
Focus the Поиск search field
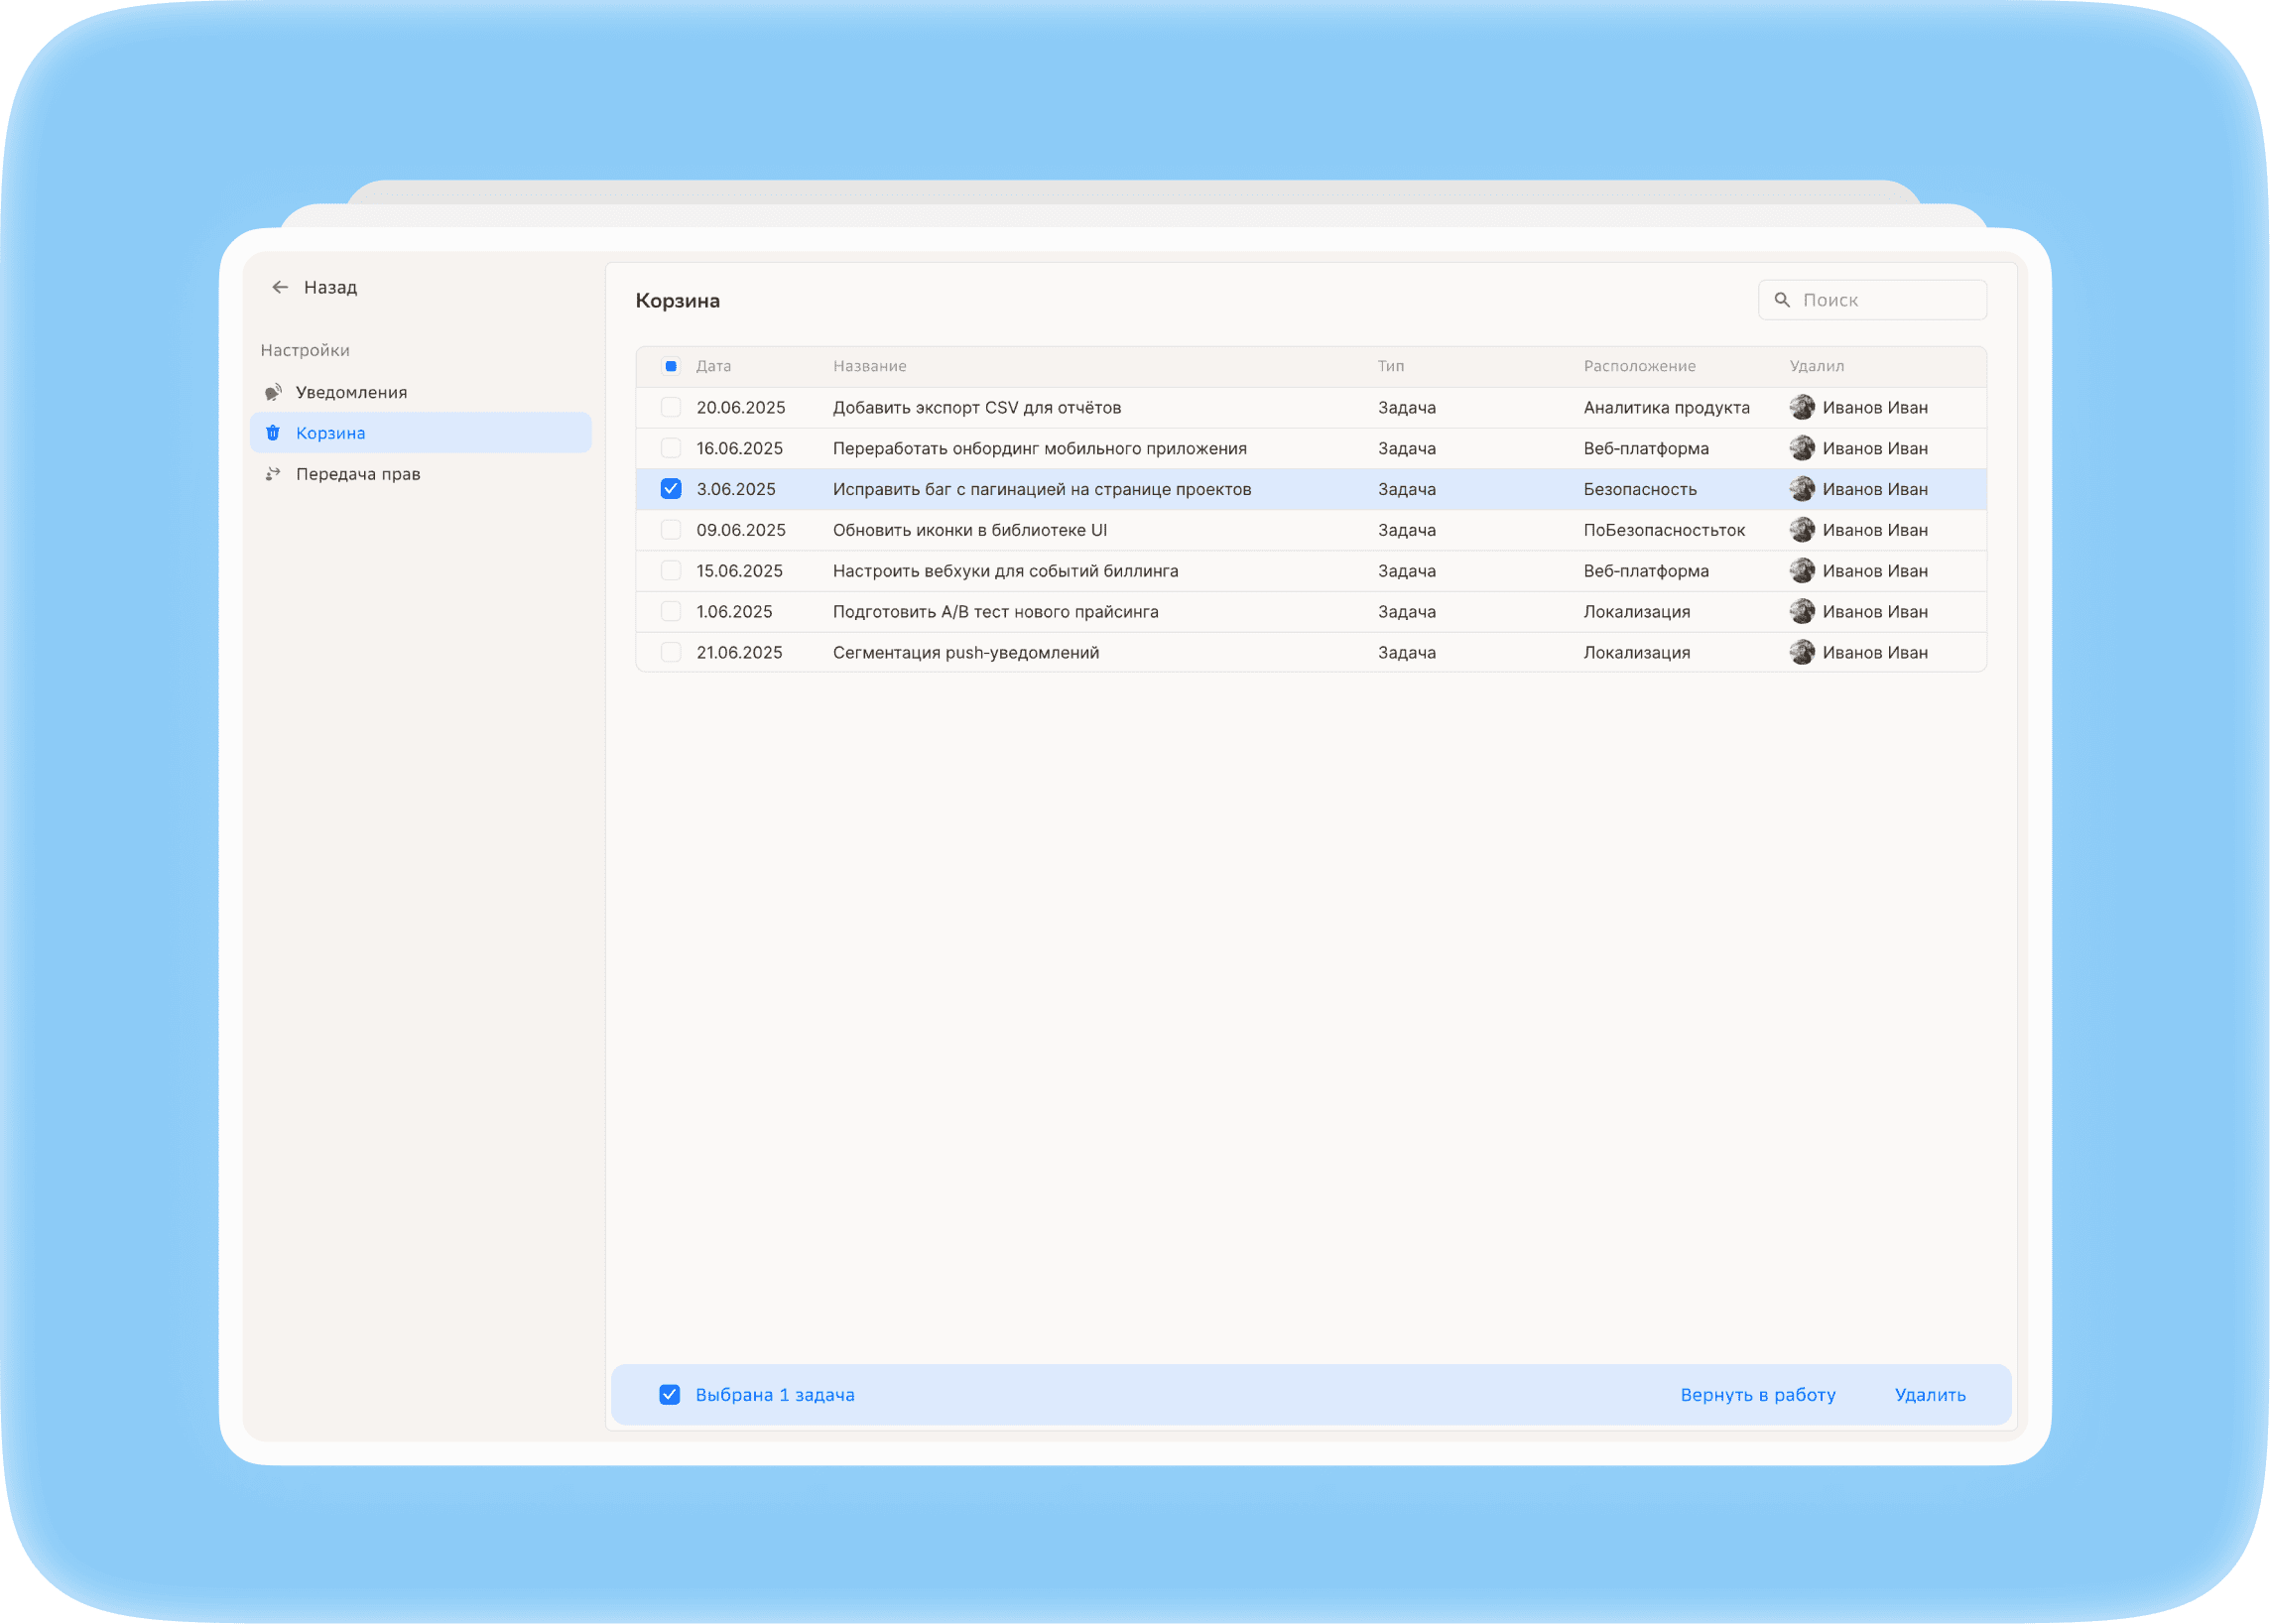tap(1872, 300)
